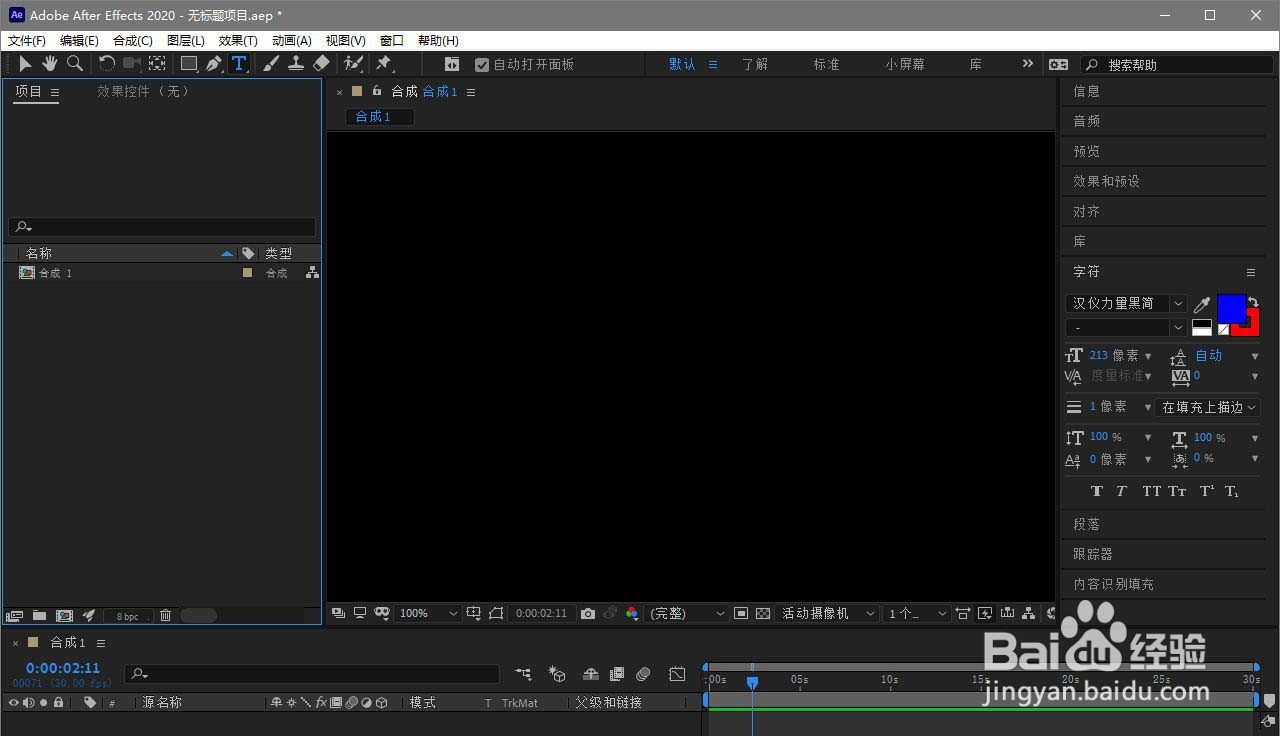Open the font style dropdown
This screenshot has height=736, width=1280.
(1126, 328)
